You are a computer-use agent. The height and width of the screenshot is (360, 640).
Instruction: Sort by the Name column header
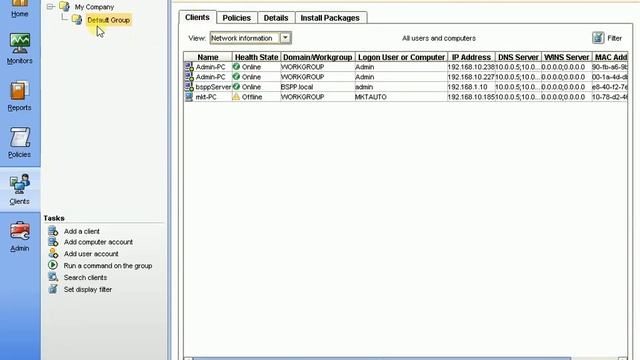coord(208,57)
